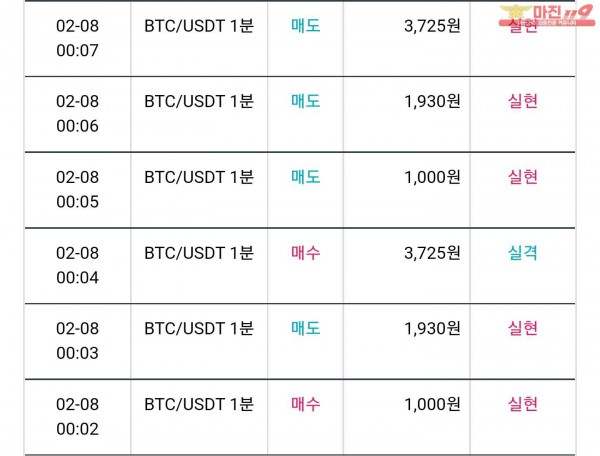Click the 1,930원 amount in the 00:06 row
Screen dimensions: 600x456
(x=432, y=101)
